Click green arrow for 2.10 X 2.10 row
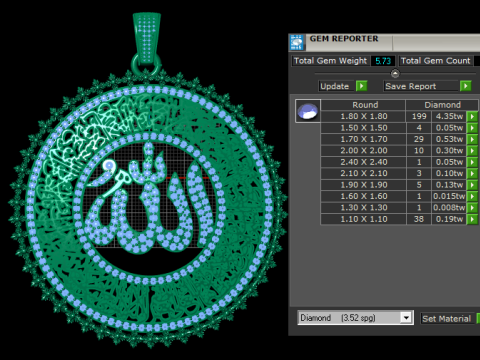Viewport: 480px width, 360px height. (x=472, y=173)
